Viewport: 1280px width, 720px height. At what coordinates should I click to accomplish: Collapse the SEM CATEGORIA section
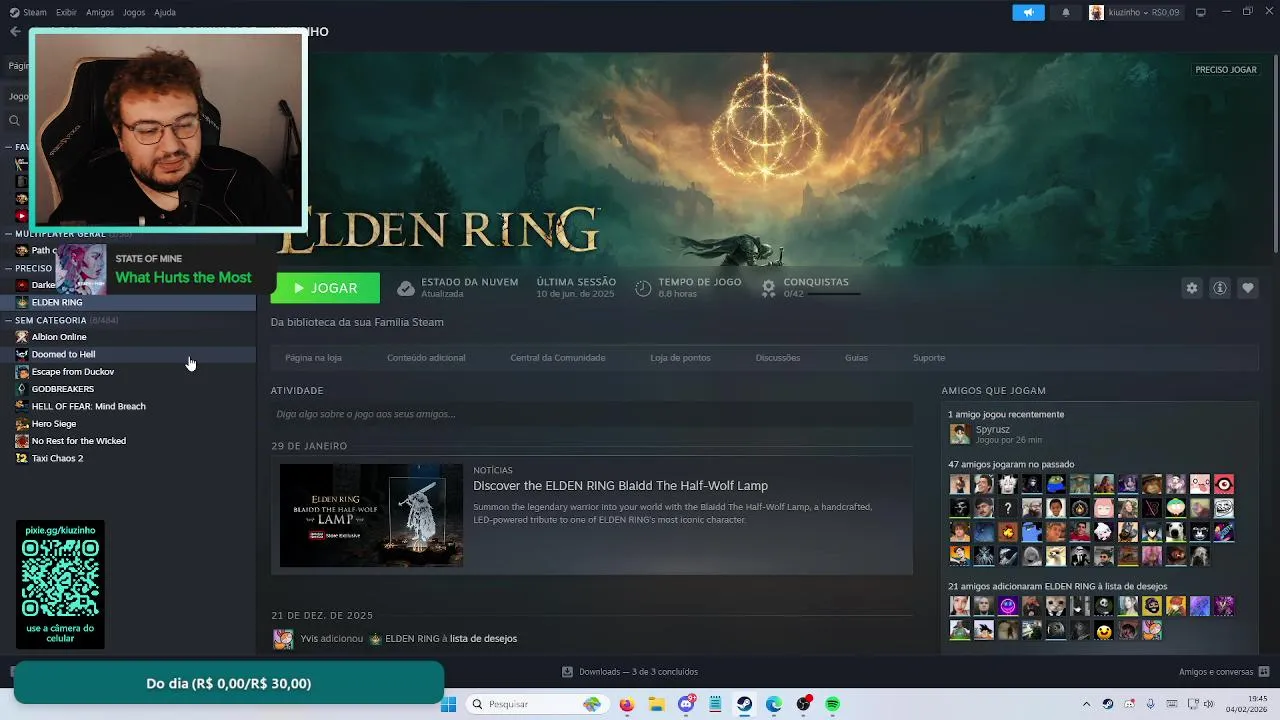[x=9, y=320]
